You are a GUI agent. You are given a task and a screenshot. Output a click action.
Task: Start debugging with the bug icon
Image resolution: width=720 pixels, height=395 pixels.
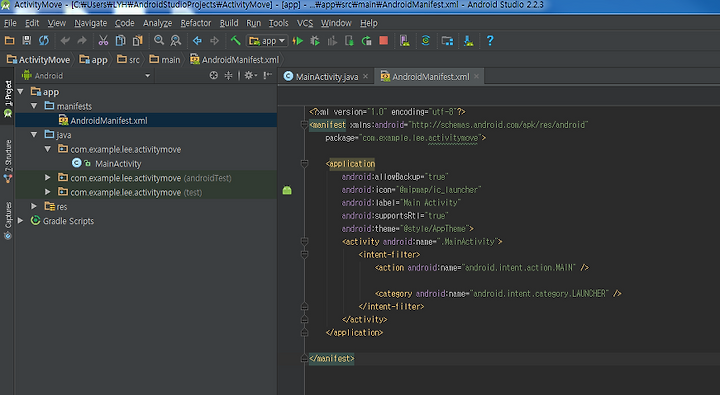[315, 41]
